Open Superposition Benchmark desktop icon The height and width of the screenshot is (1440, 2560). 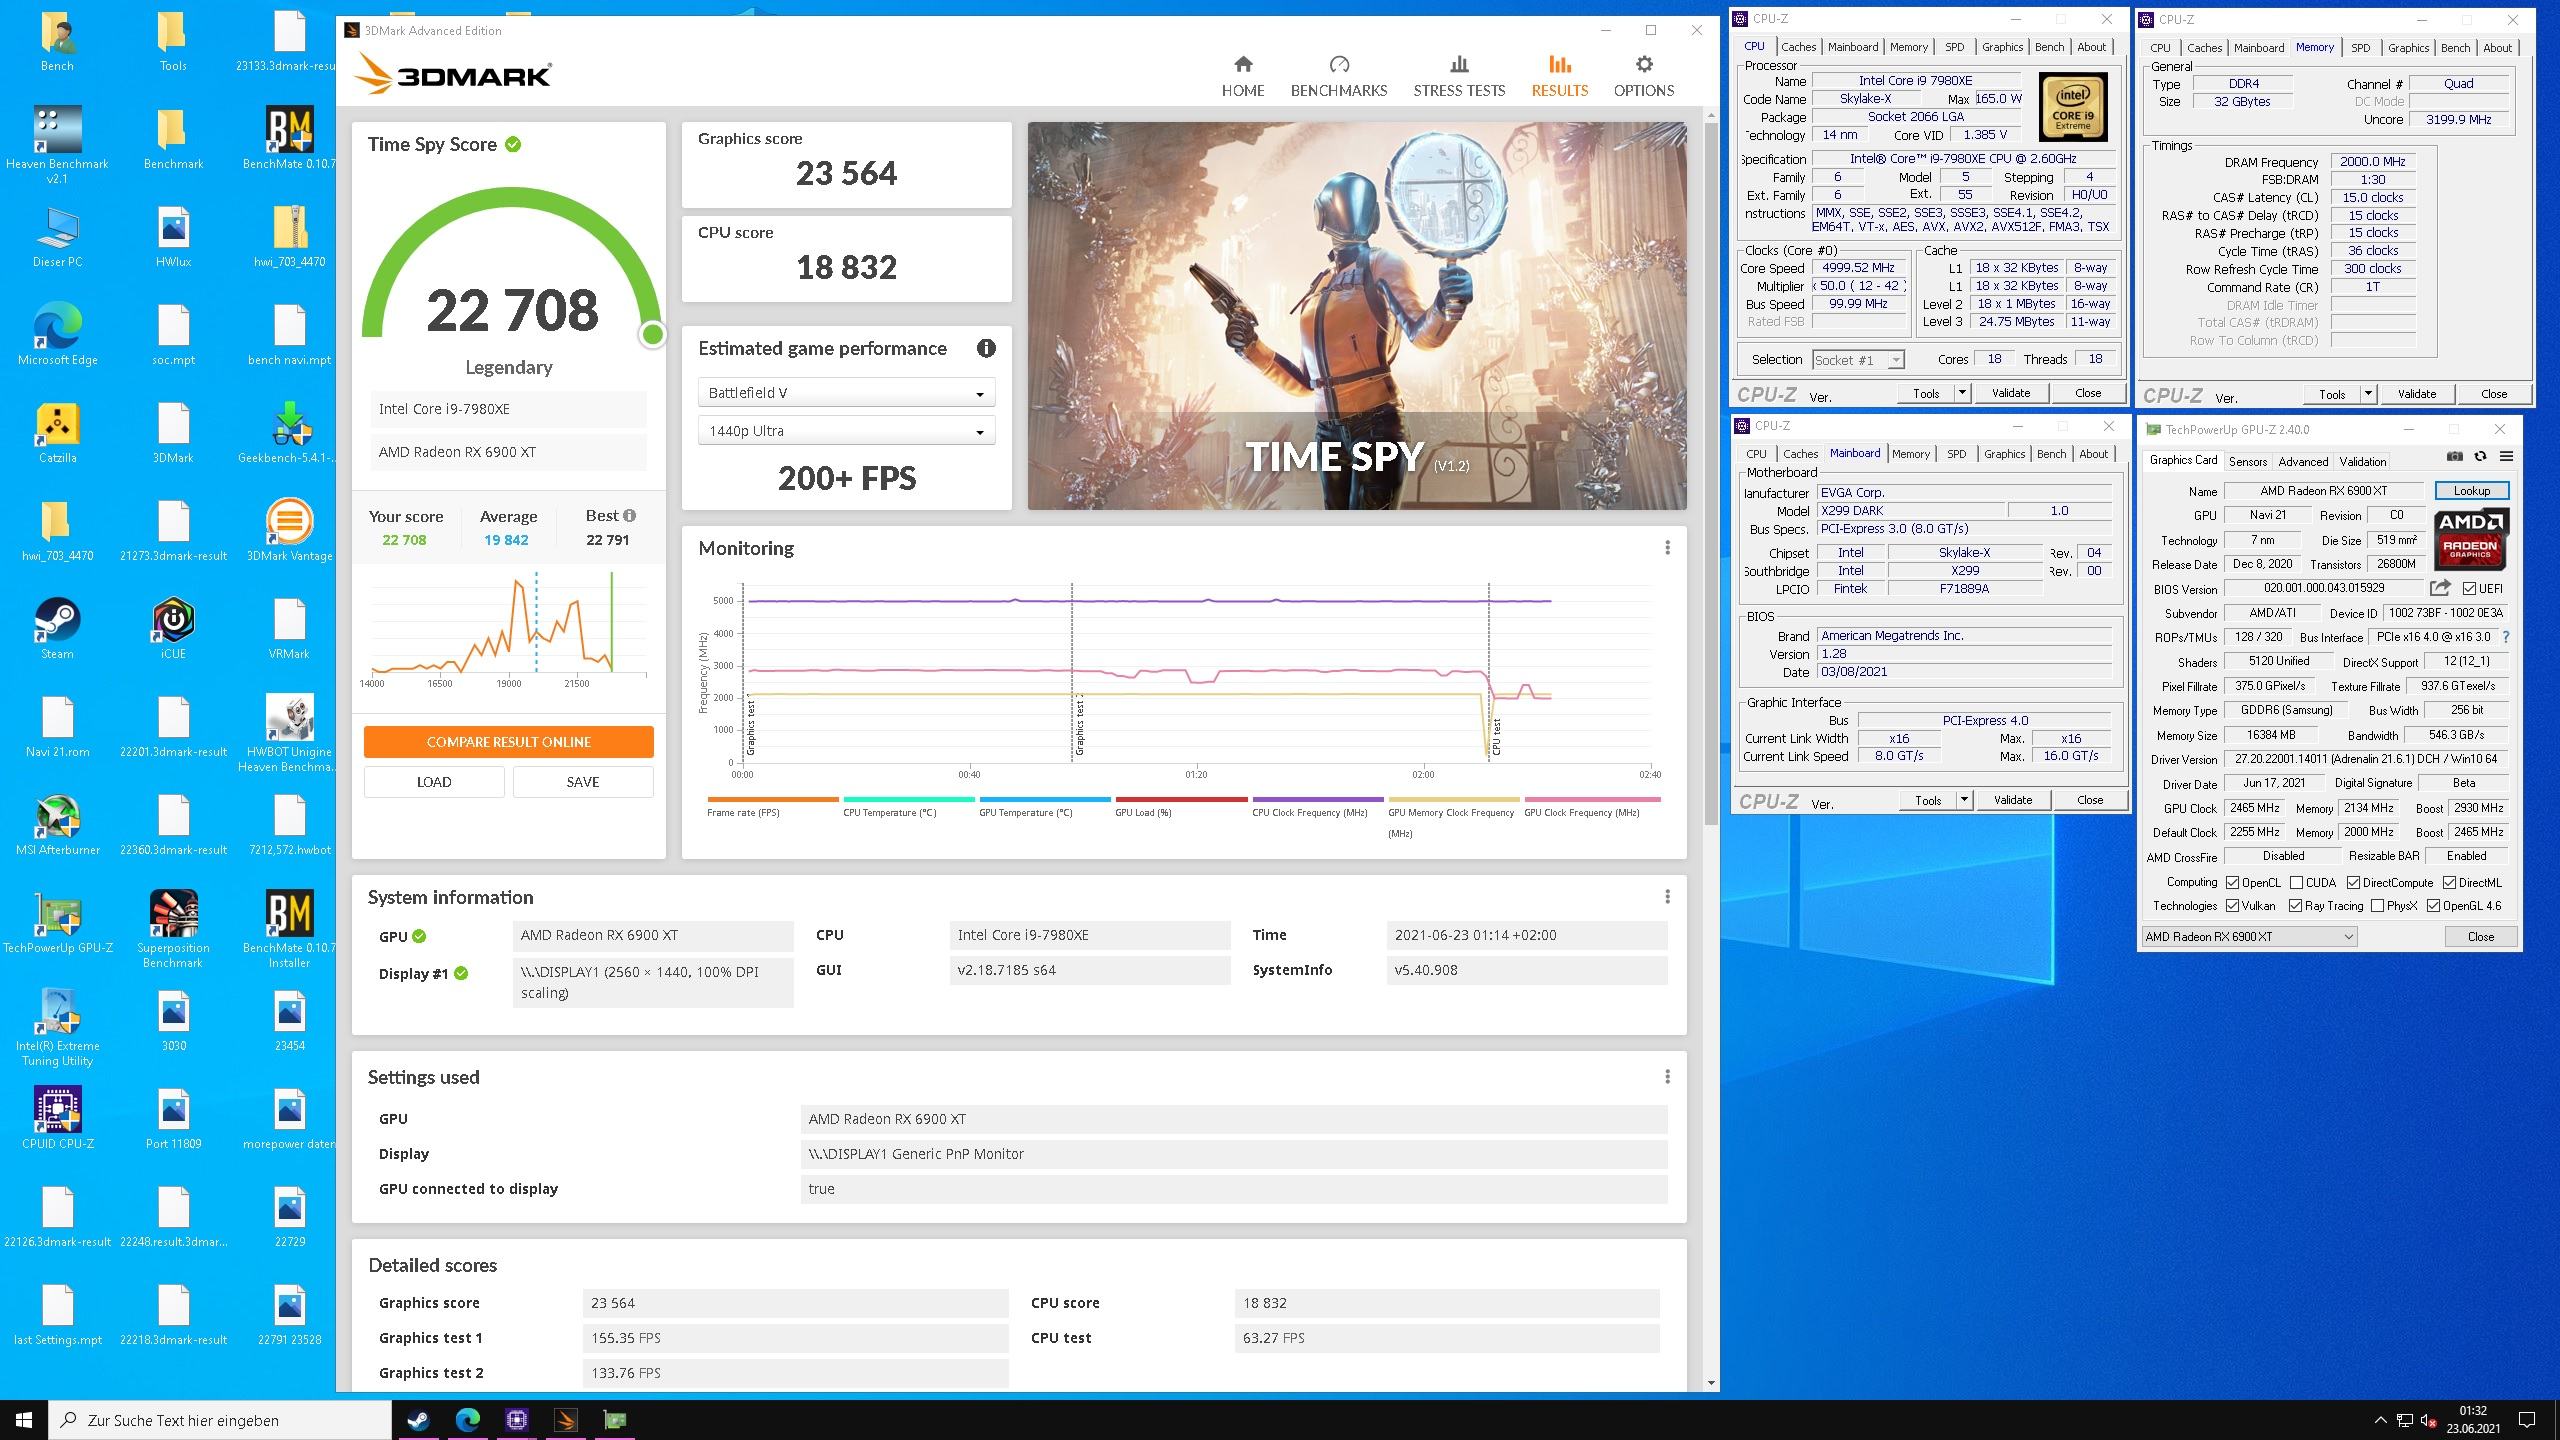[173, 929]
